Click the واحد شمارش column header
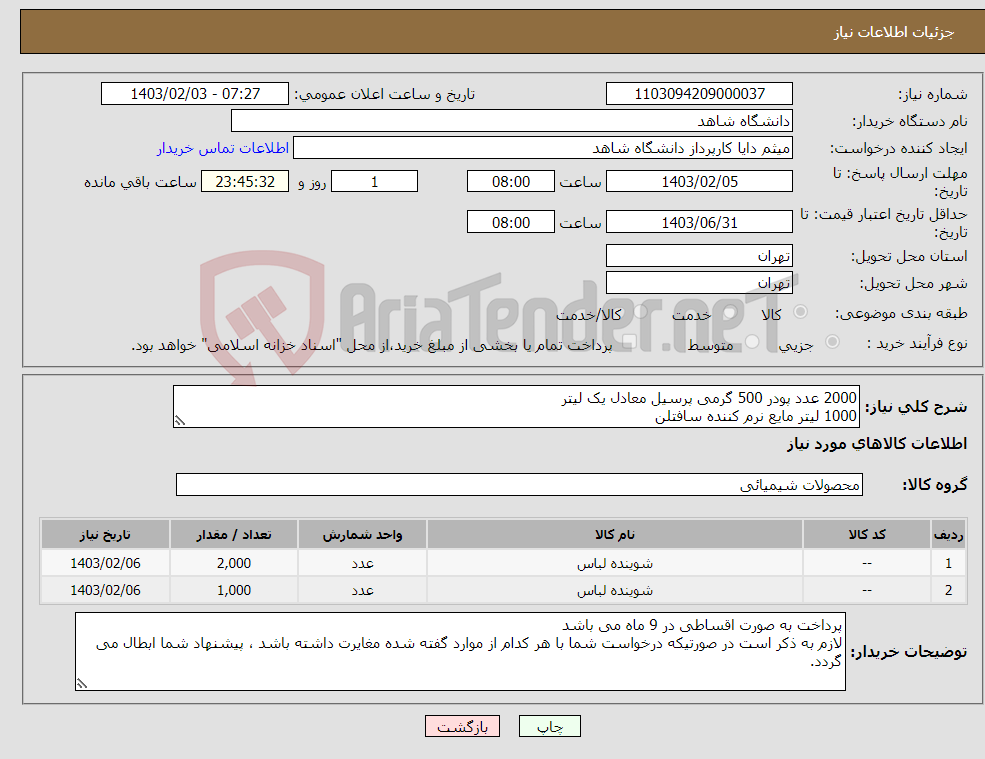Viewport: 985px width, 759px height. coord(362,534)
